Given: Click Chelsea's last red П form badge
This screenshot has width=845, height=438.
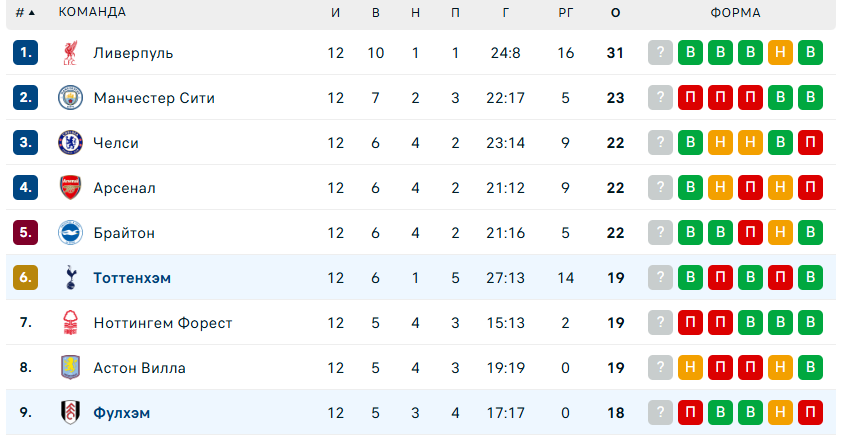Looking at the screenshot, I should tap(812, 143).
